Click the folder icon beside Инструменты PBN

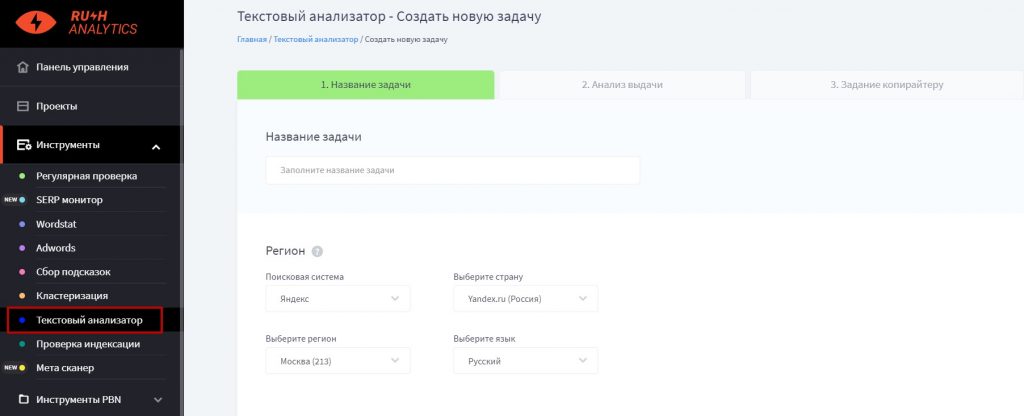click(x=23, y=399)
